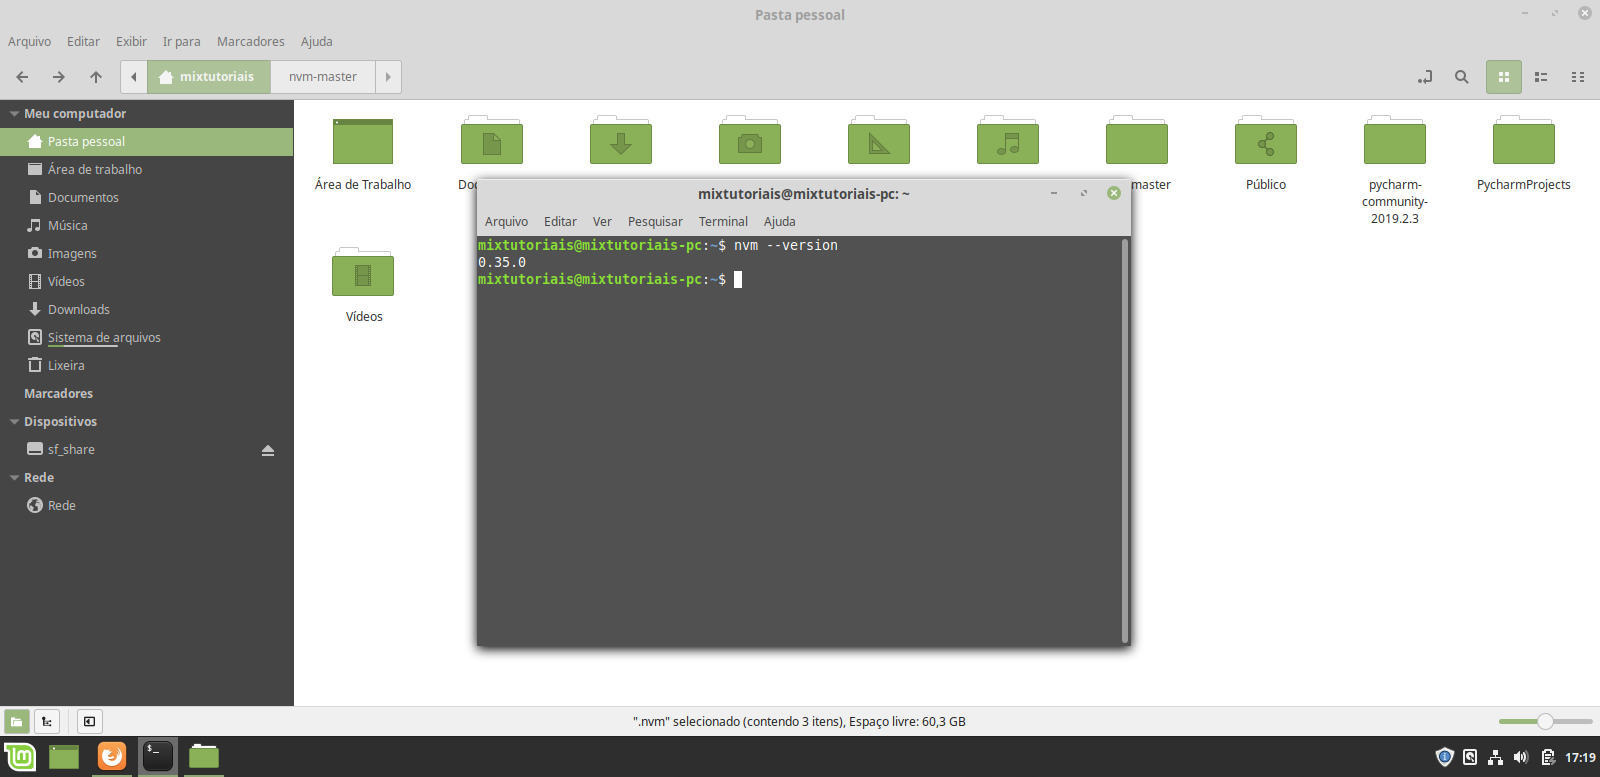
Task: Click the Marcadores sidebar heading
Action: click(x=58, y=394)
